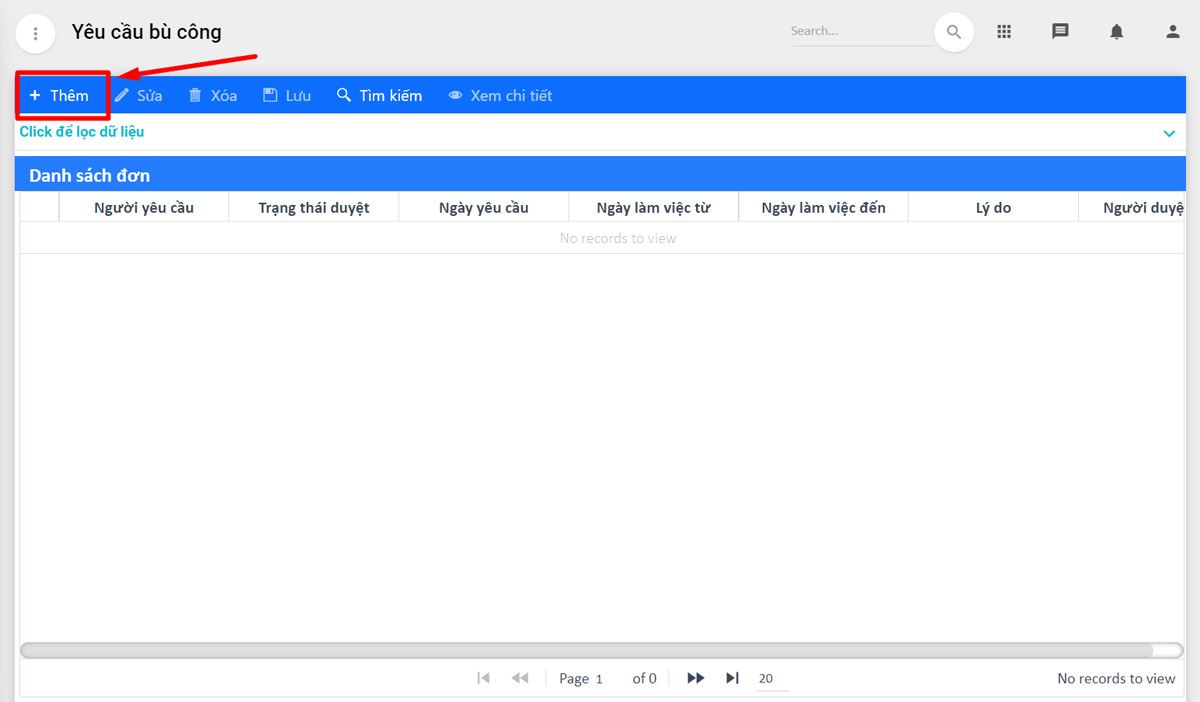This screenshot has width=1200, height=702.
Task: Go to the previous page icon
Action: click(520, 678)
